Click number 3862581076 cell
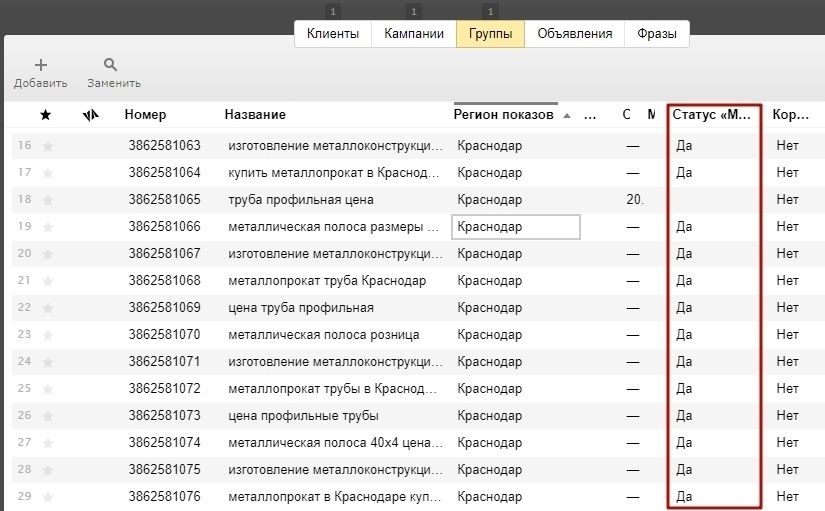The image size is (825, 511). [165, 496]
